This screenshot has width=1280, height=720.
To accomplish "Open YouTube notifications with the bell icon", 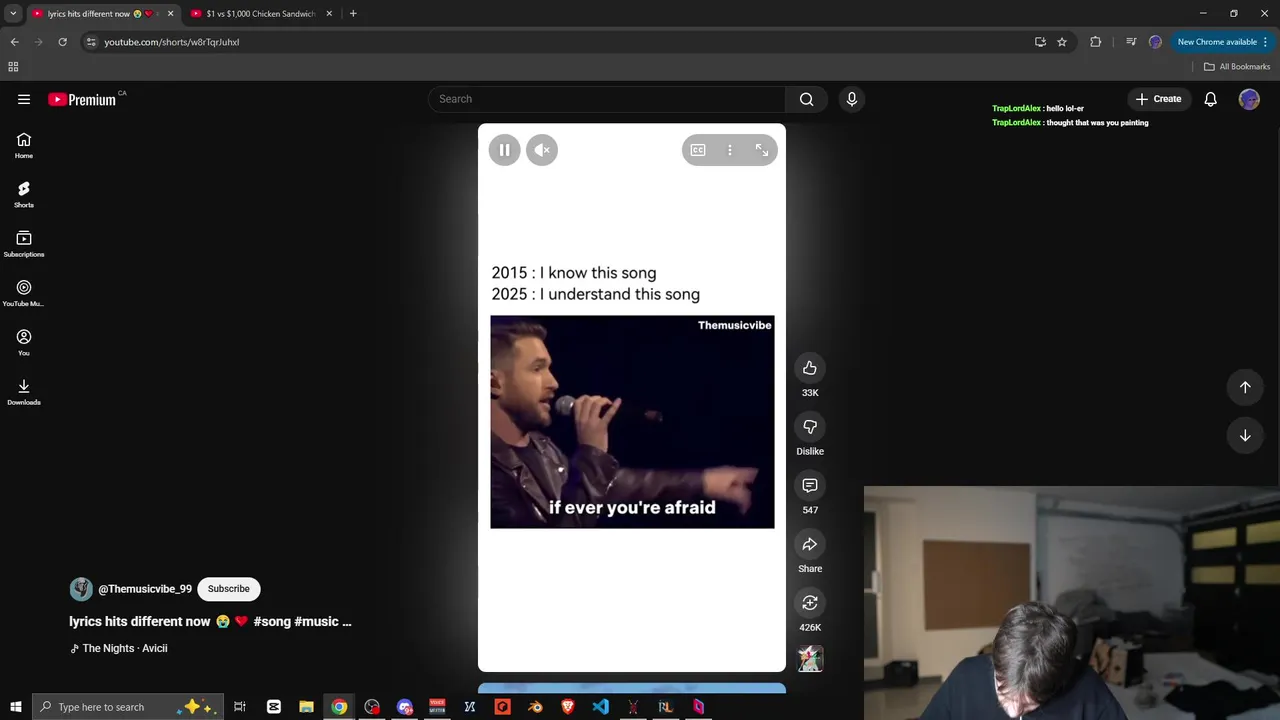I will click(x=1211, y=99).
